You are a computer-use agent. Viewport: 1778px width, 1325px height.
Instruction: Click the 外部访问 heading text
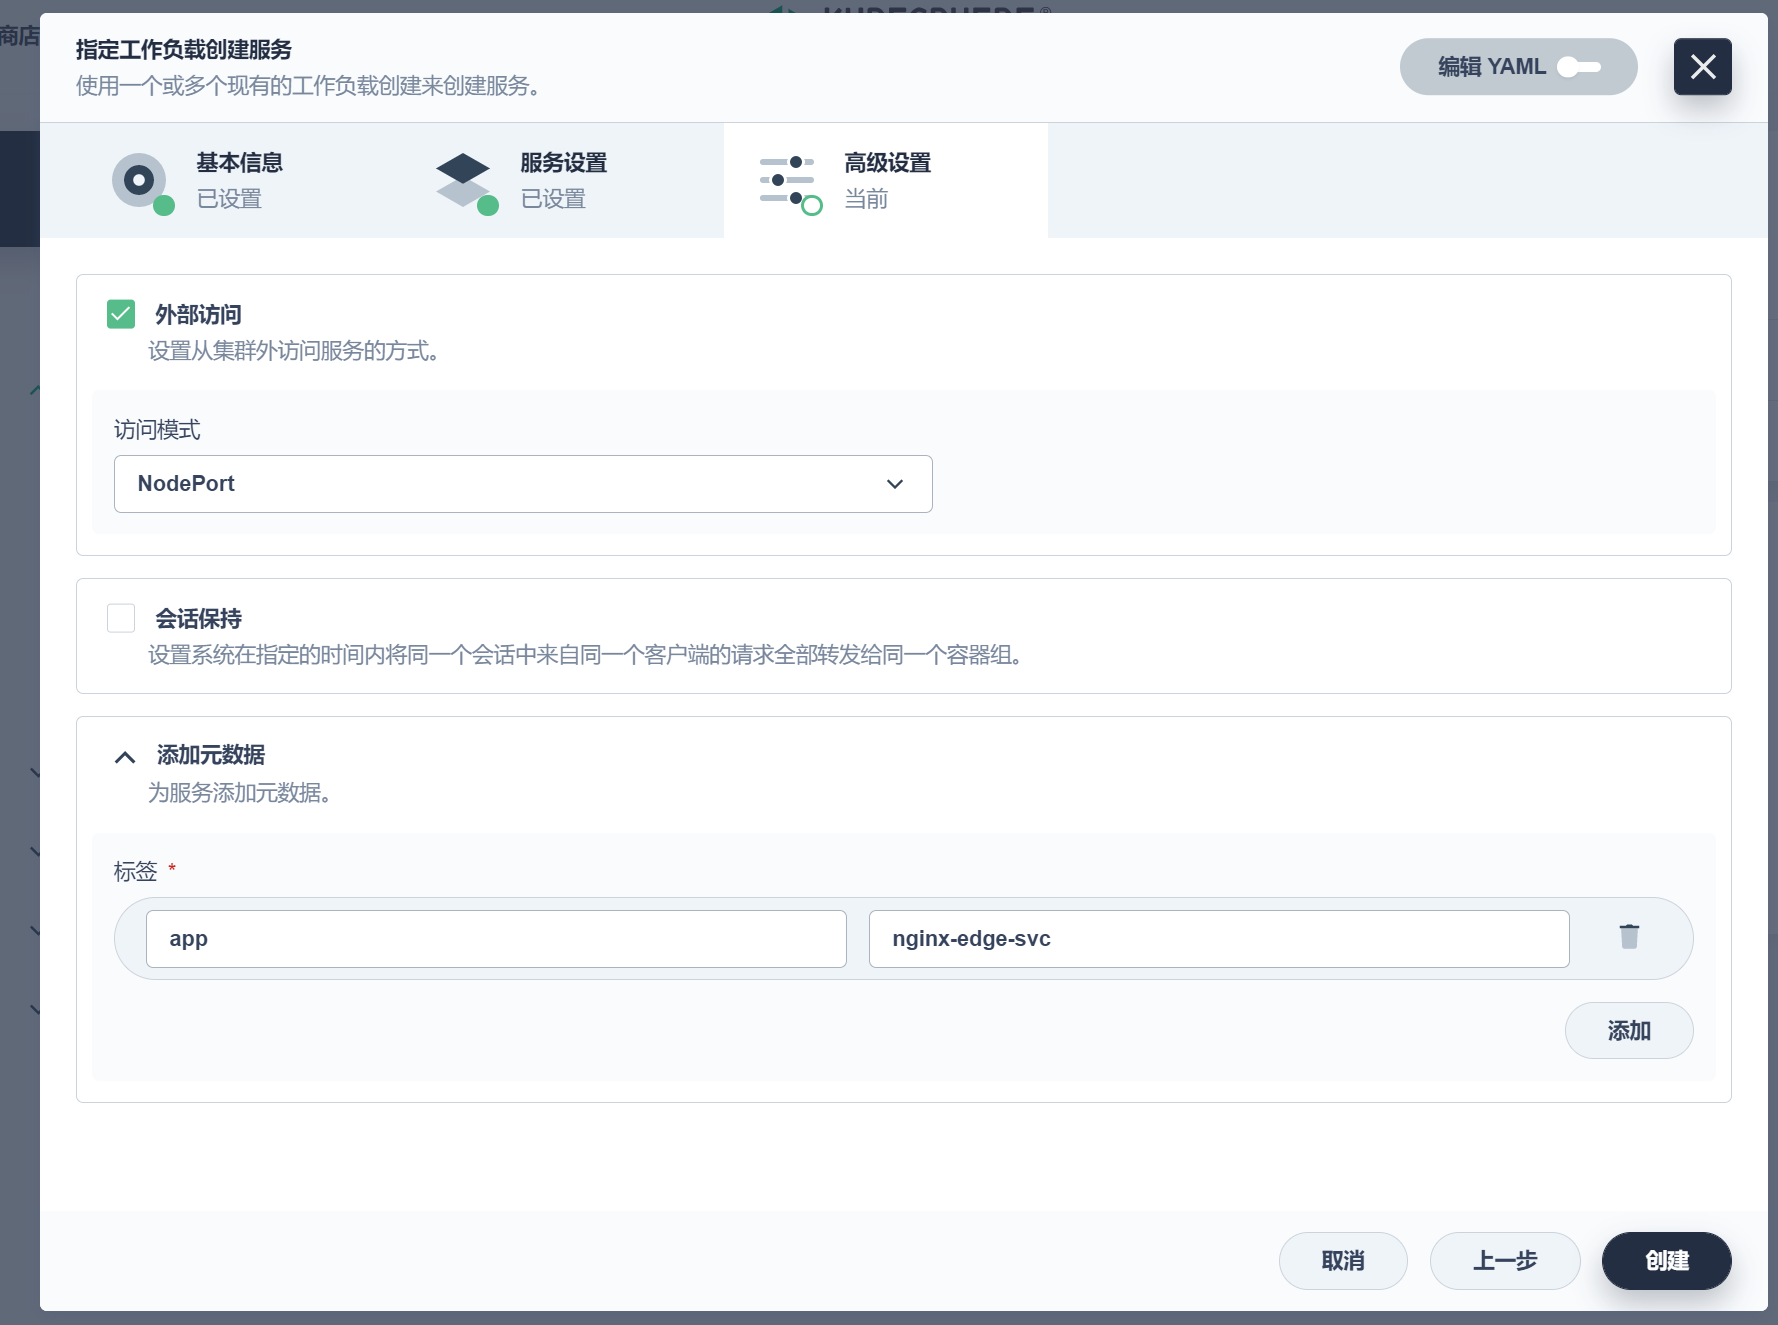point(198,315)
